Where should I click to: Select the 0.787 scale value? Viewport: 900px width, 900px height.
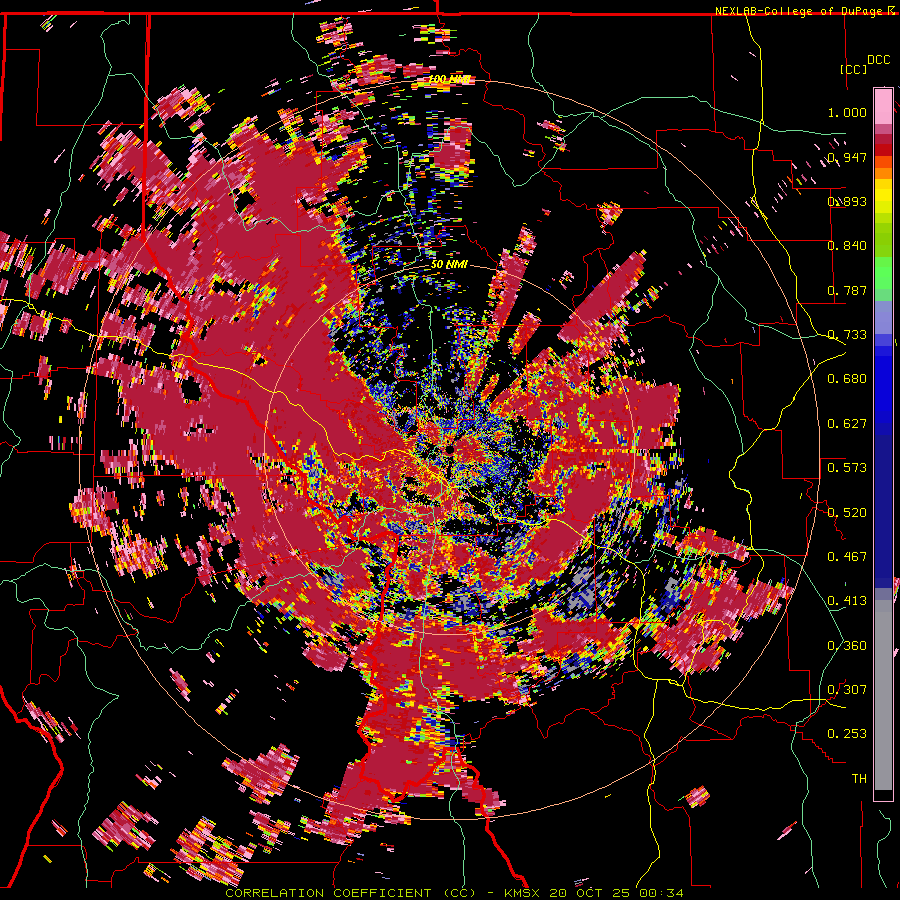847,290
